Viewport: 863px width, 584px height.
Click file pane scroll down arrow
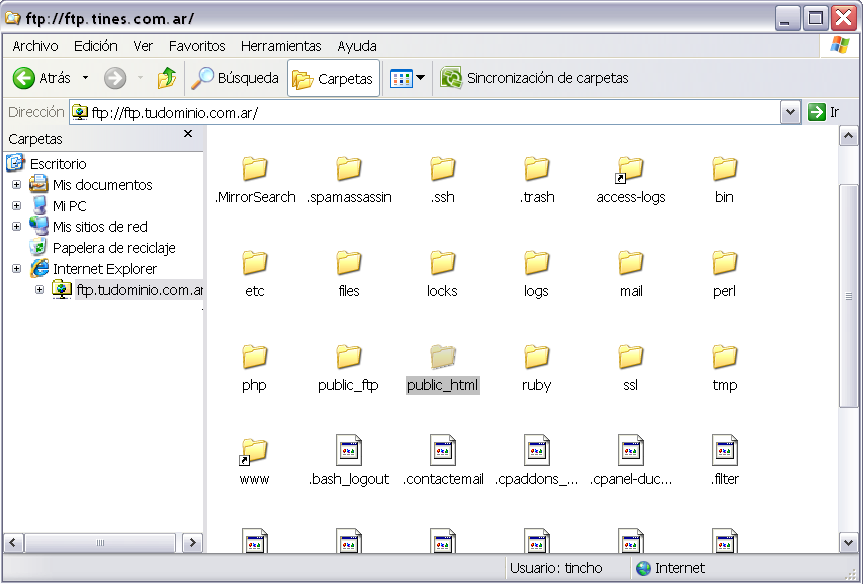point(848,543)
